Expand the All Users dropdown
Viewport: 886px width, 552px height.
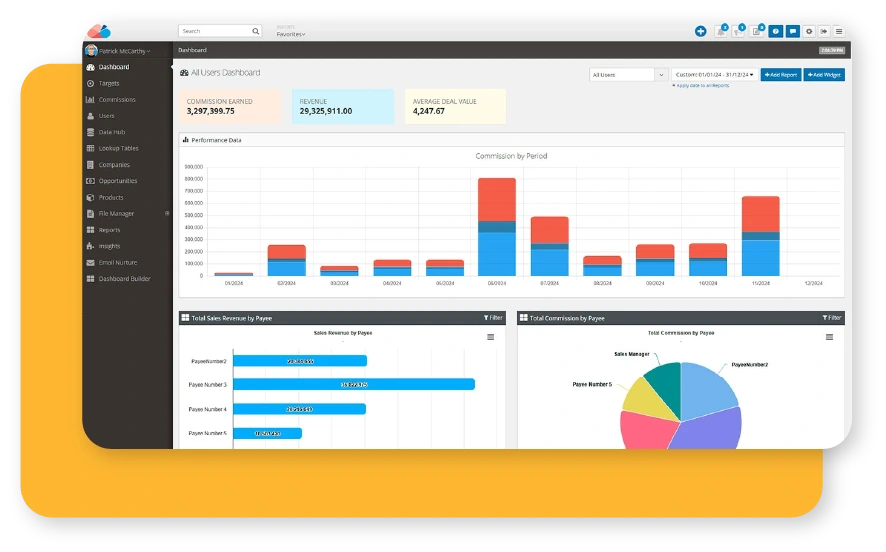(x=628, y=75)
